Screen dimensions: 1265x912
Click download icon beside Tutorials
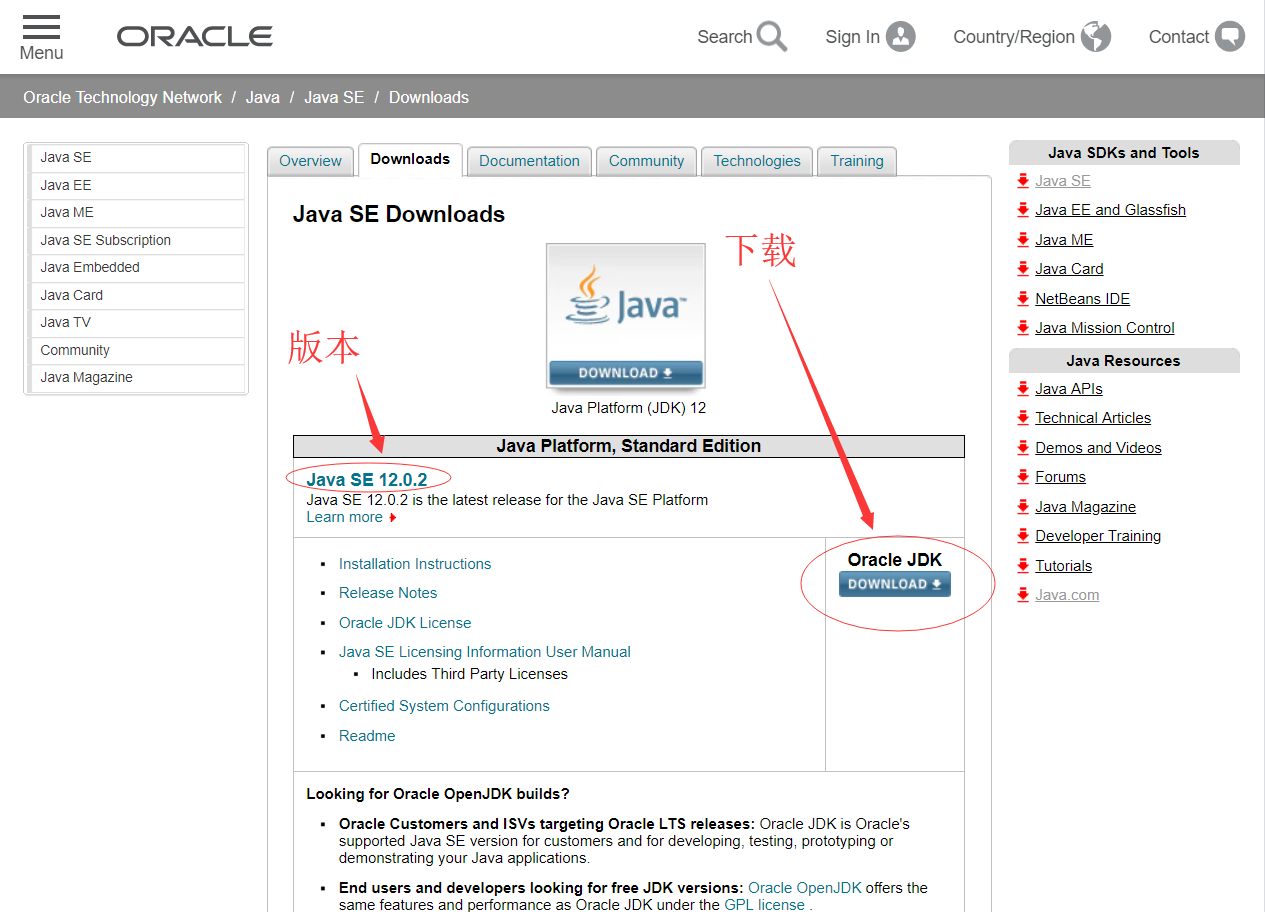[x=1023, y=566]
